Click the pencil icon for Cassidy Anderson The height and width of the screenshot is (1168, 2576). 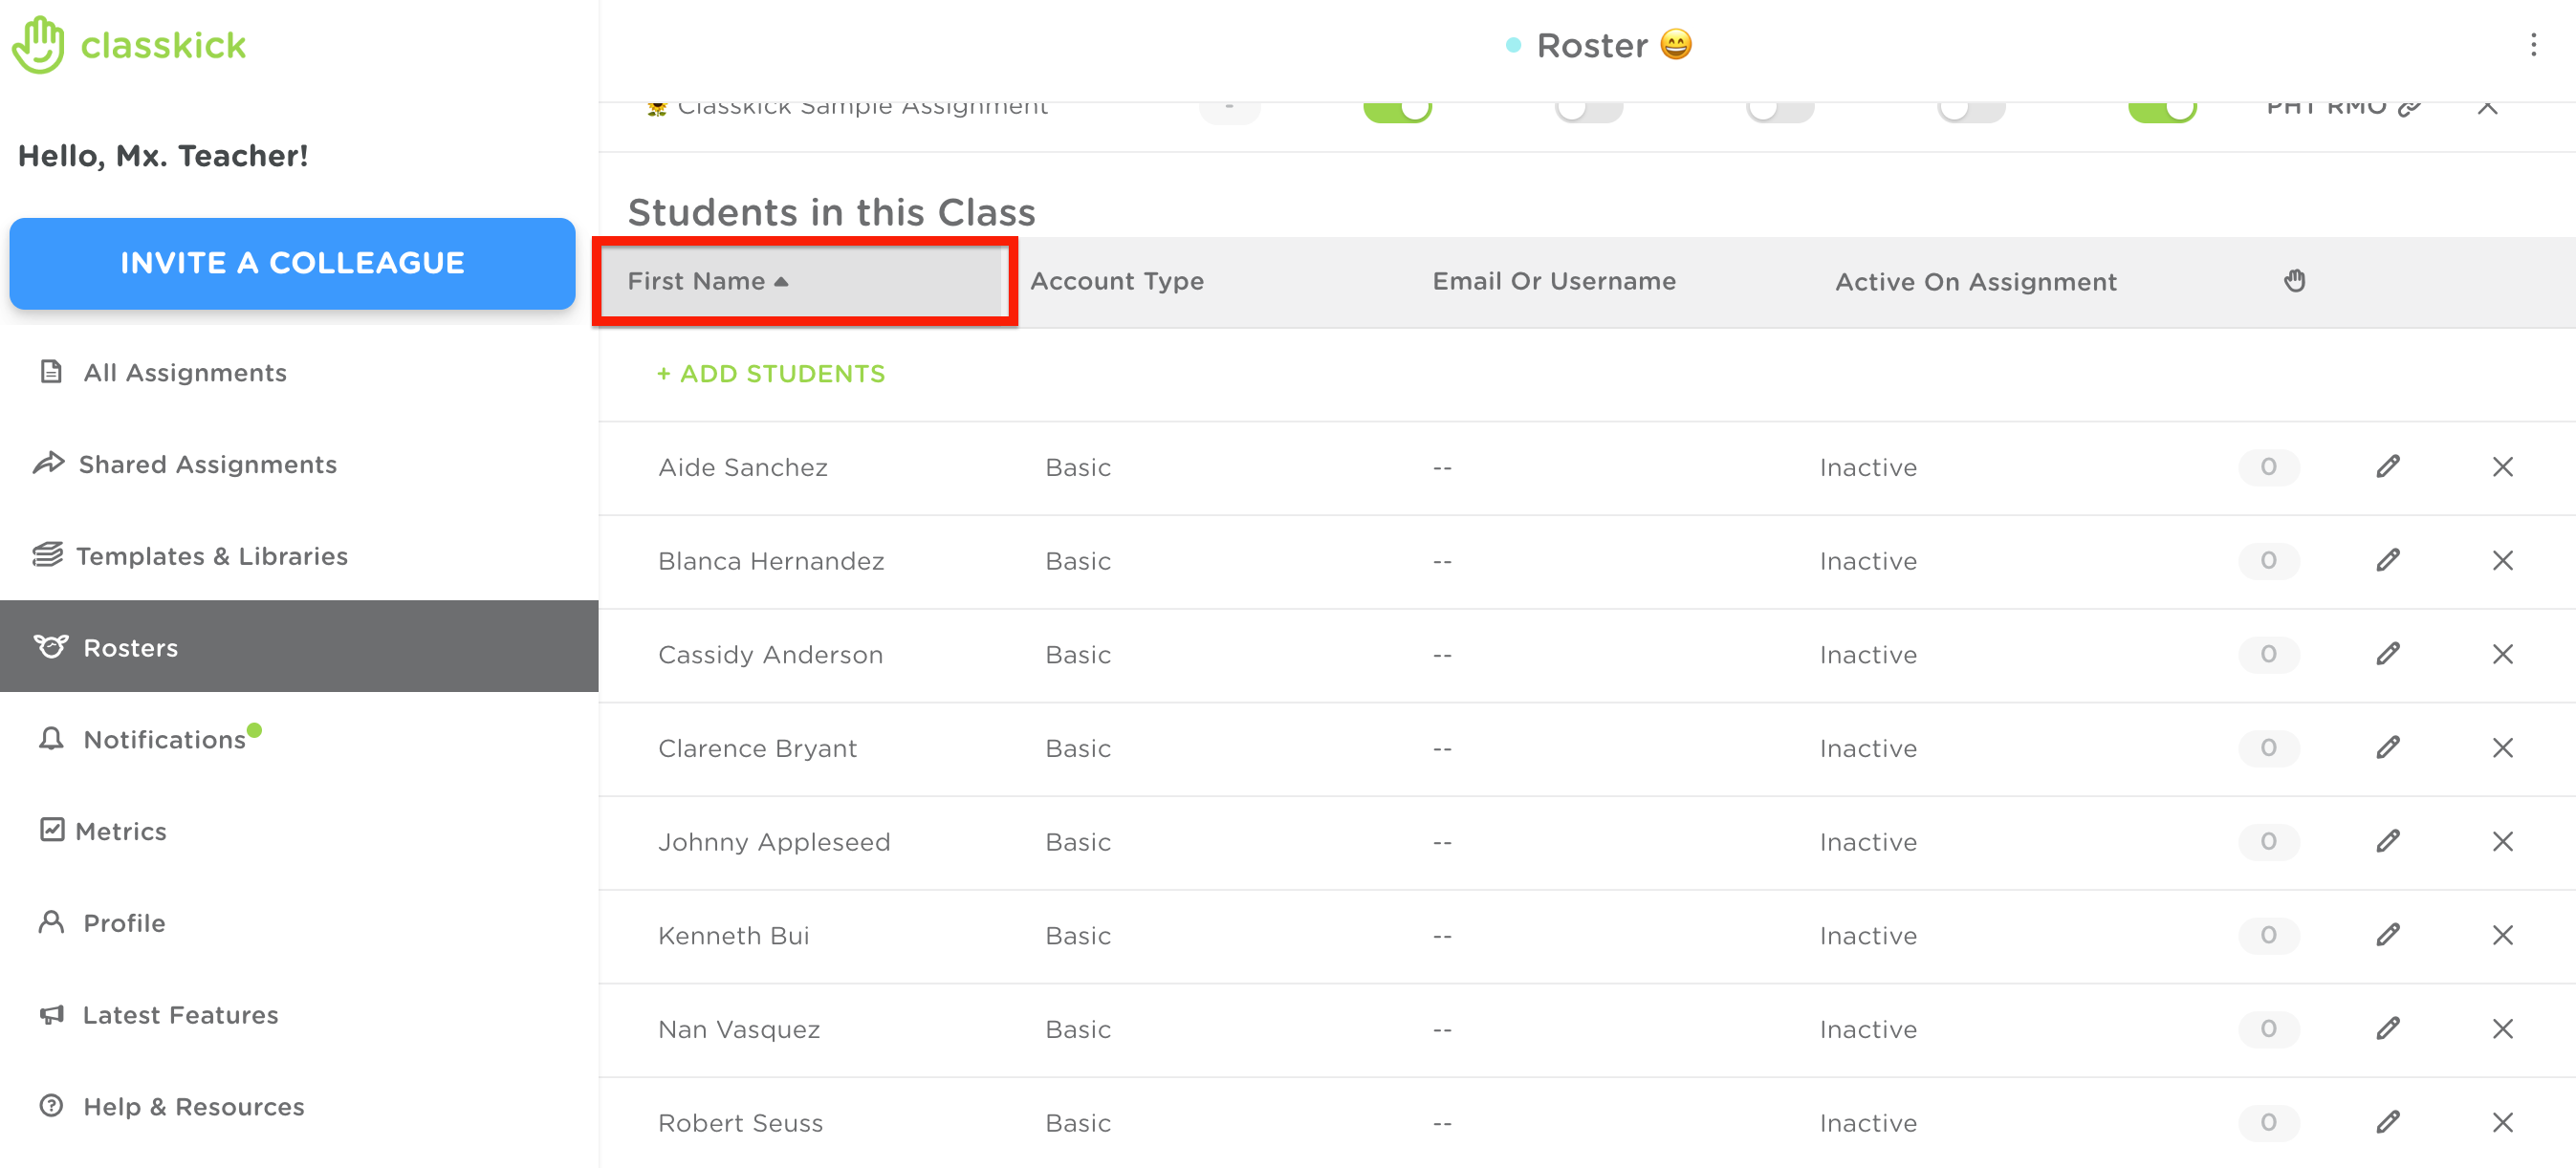point(2388,654)
